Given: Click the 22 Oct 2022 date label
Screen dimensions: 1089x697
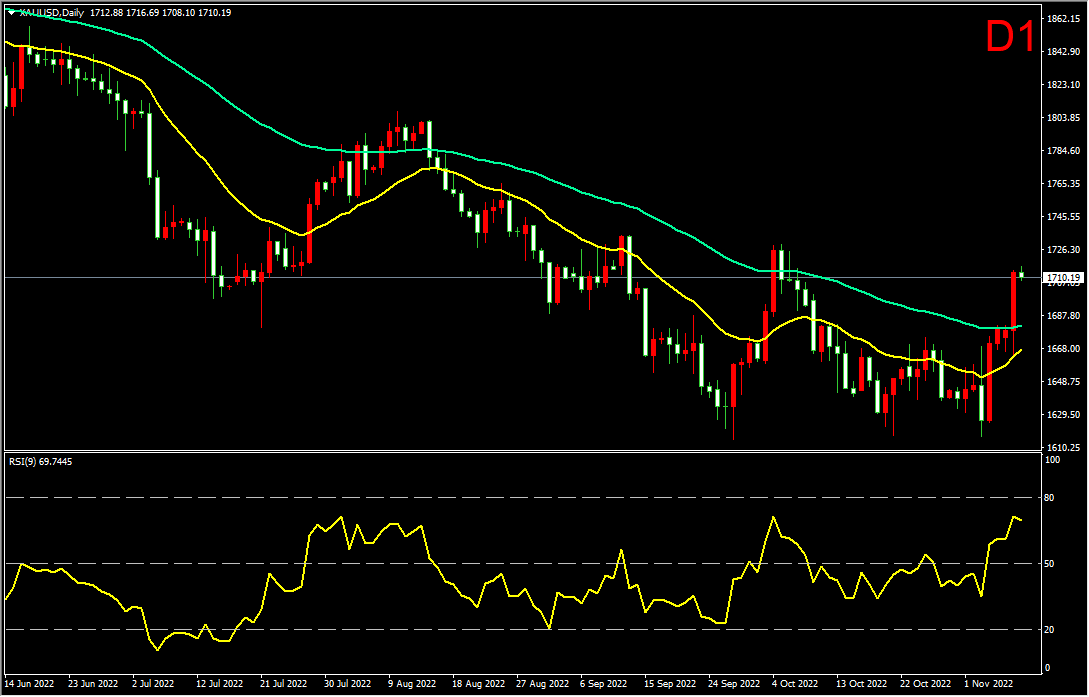Looking at the screenshot, I should coord(925,684).
